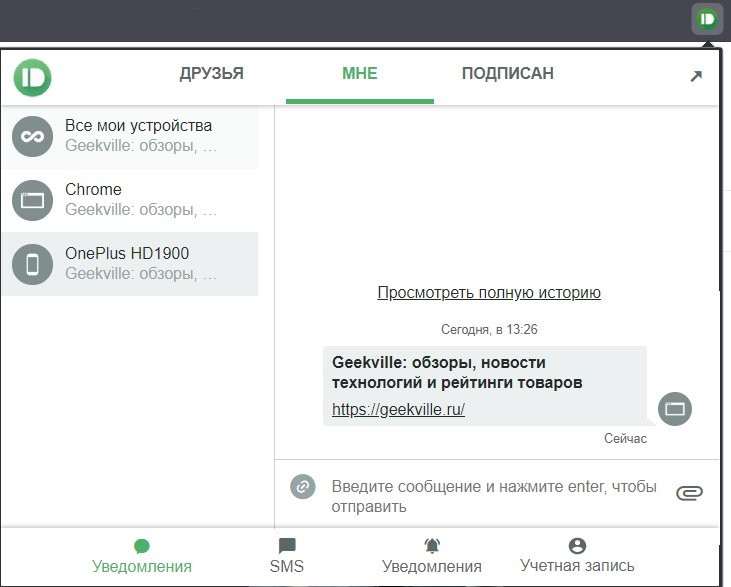This screenshot has height=587, width=731.
Task: Pop out the window with arrow icon
Action: coord(696,76)
